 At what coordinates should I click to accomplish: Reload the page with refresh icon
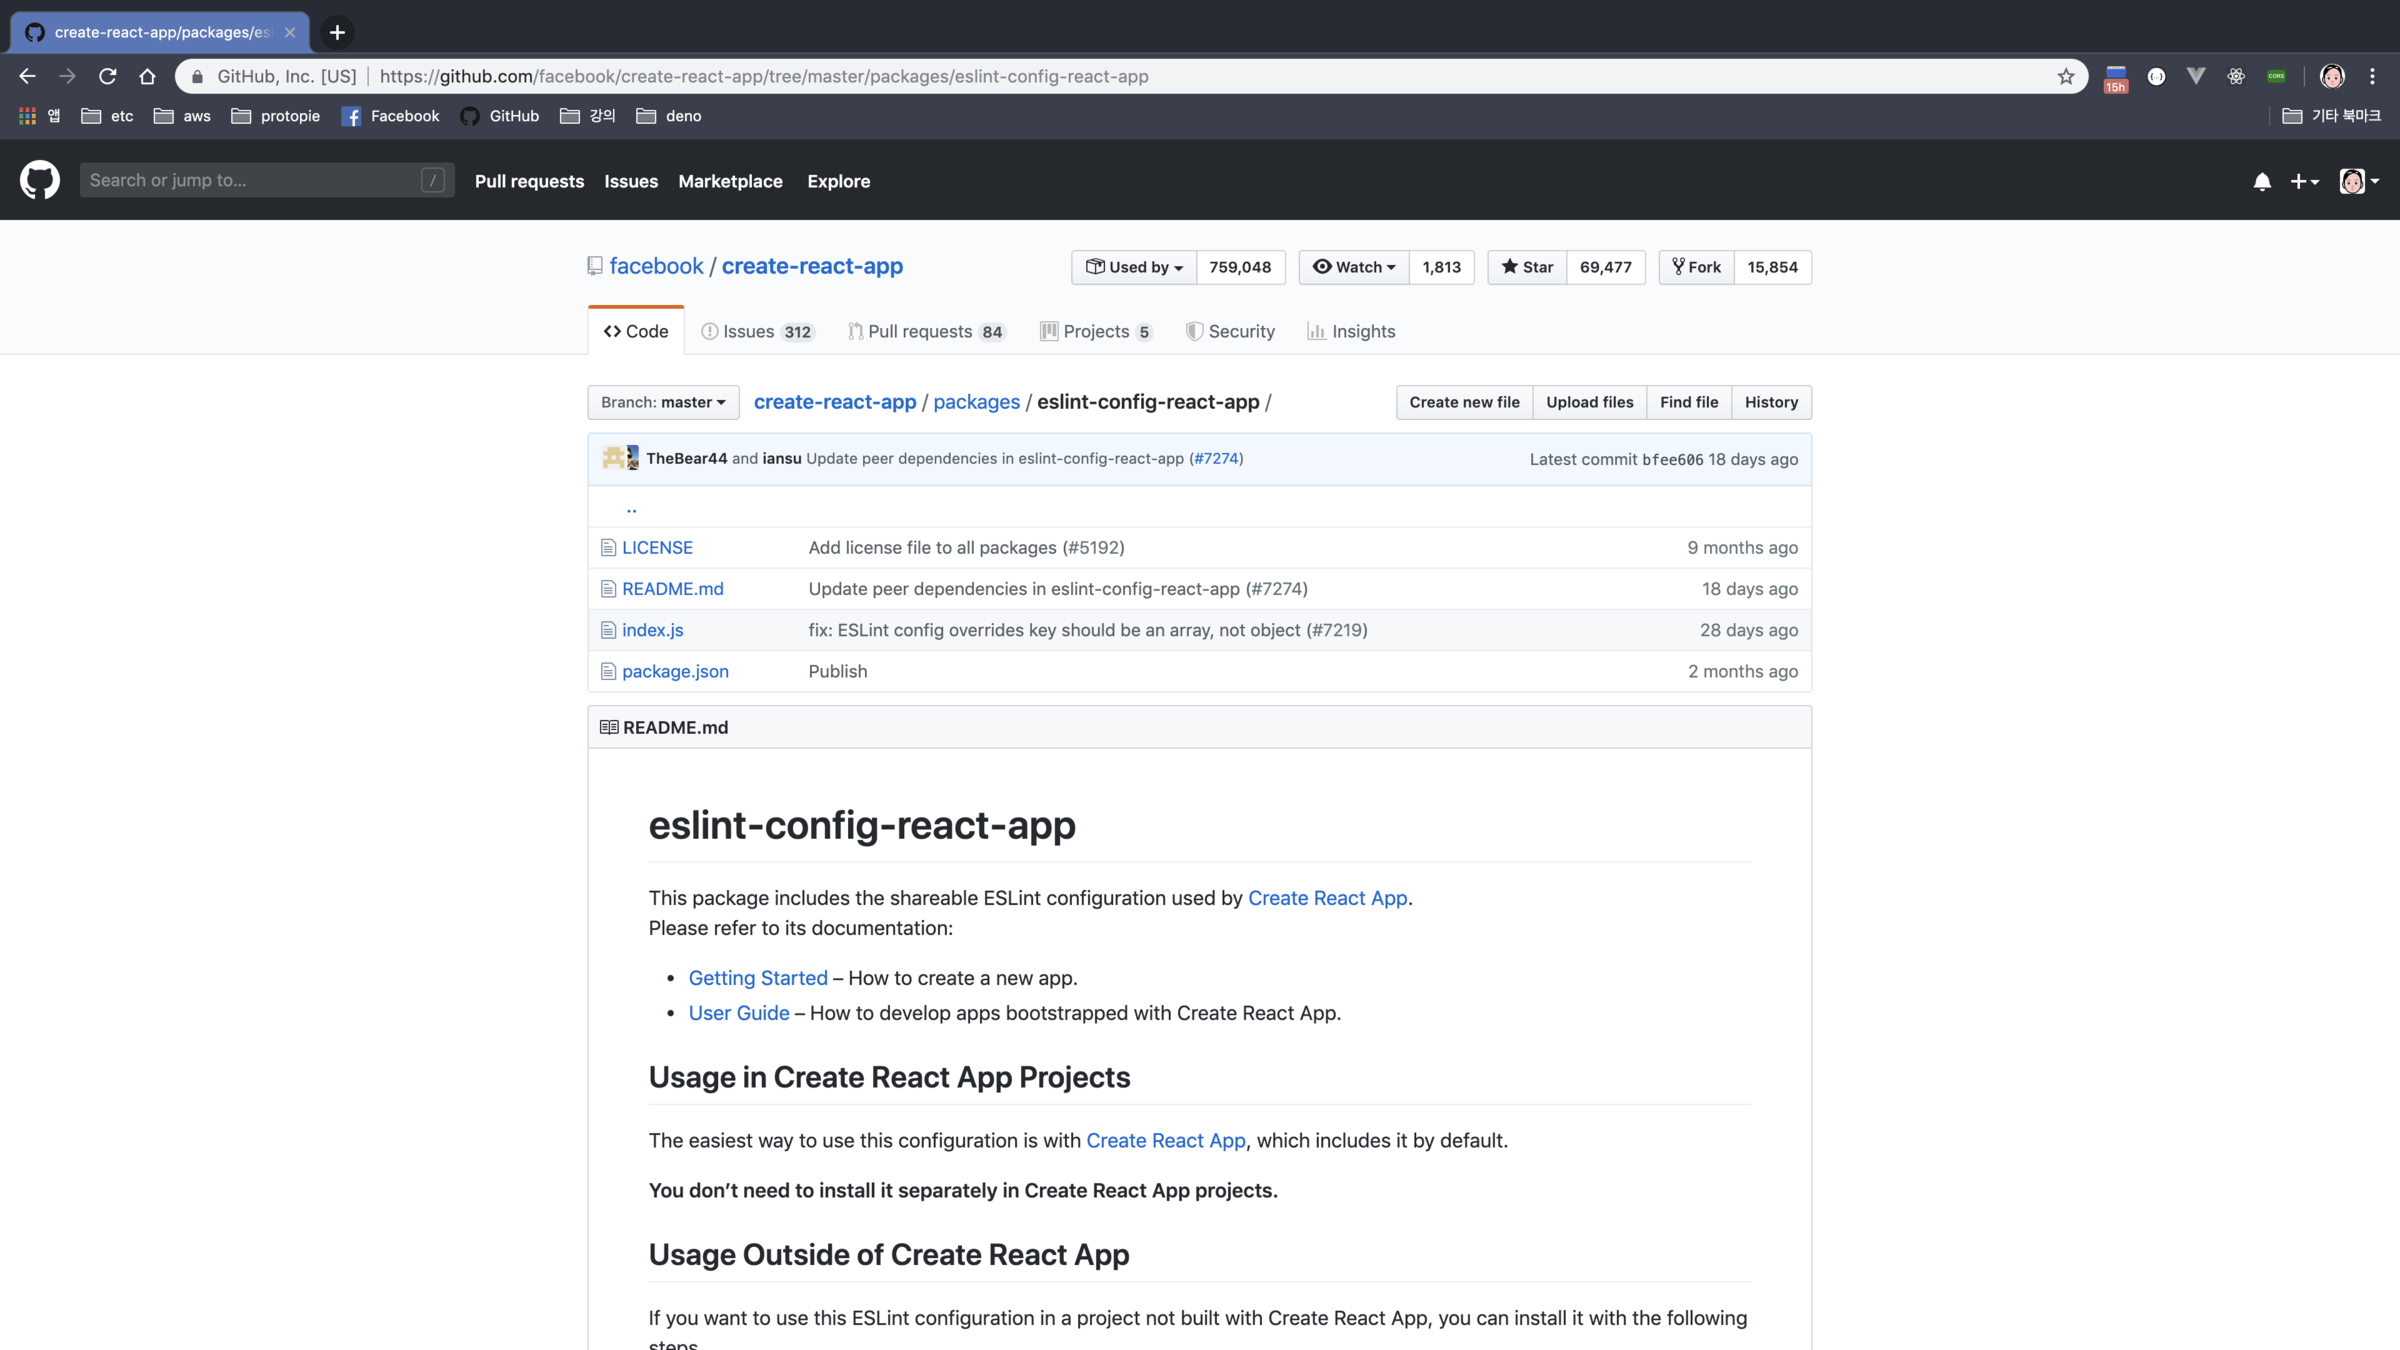(x=108, y=76)
